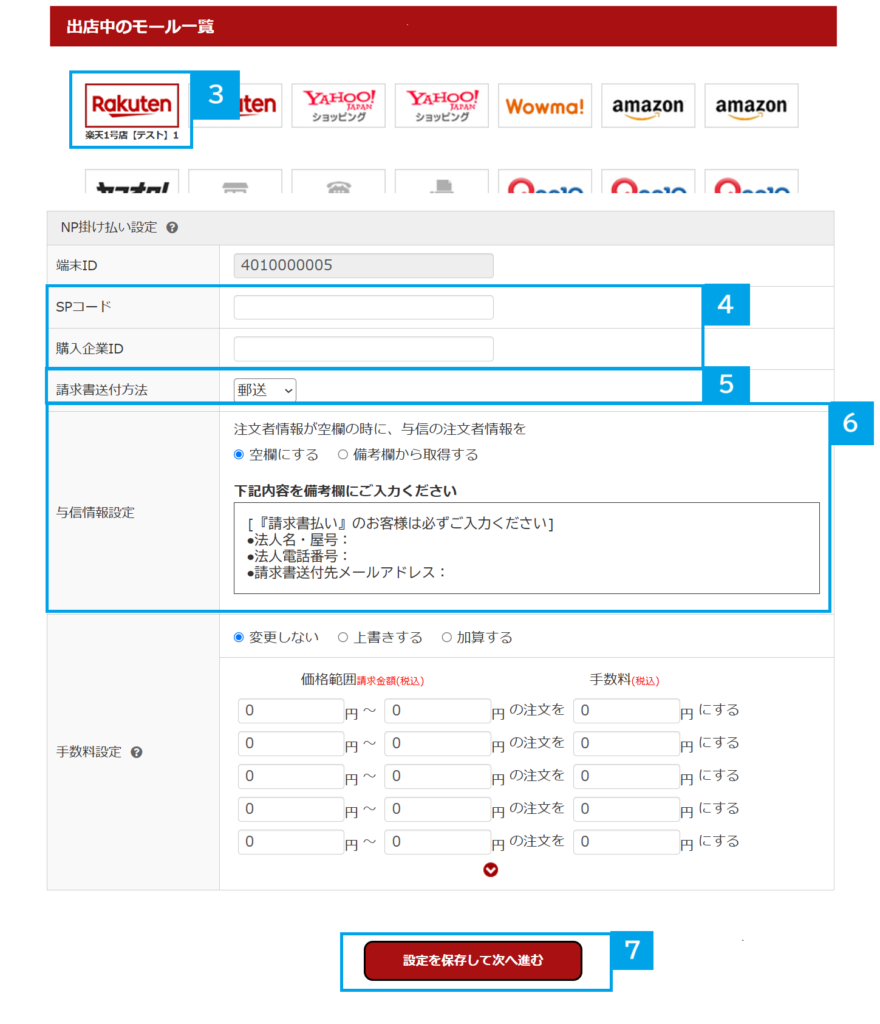Click the 端末ID field showing 4010000005
The image size is (880, 1024).
364,266
